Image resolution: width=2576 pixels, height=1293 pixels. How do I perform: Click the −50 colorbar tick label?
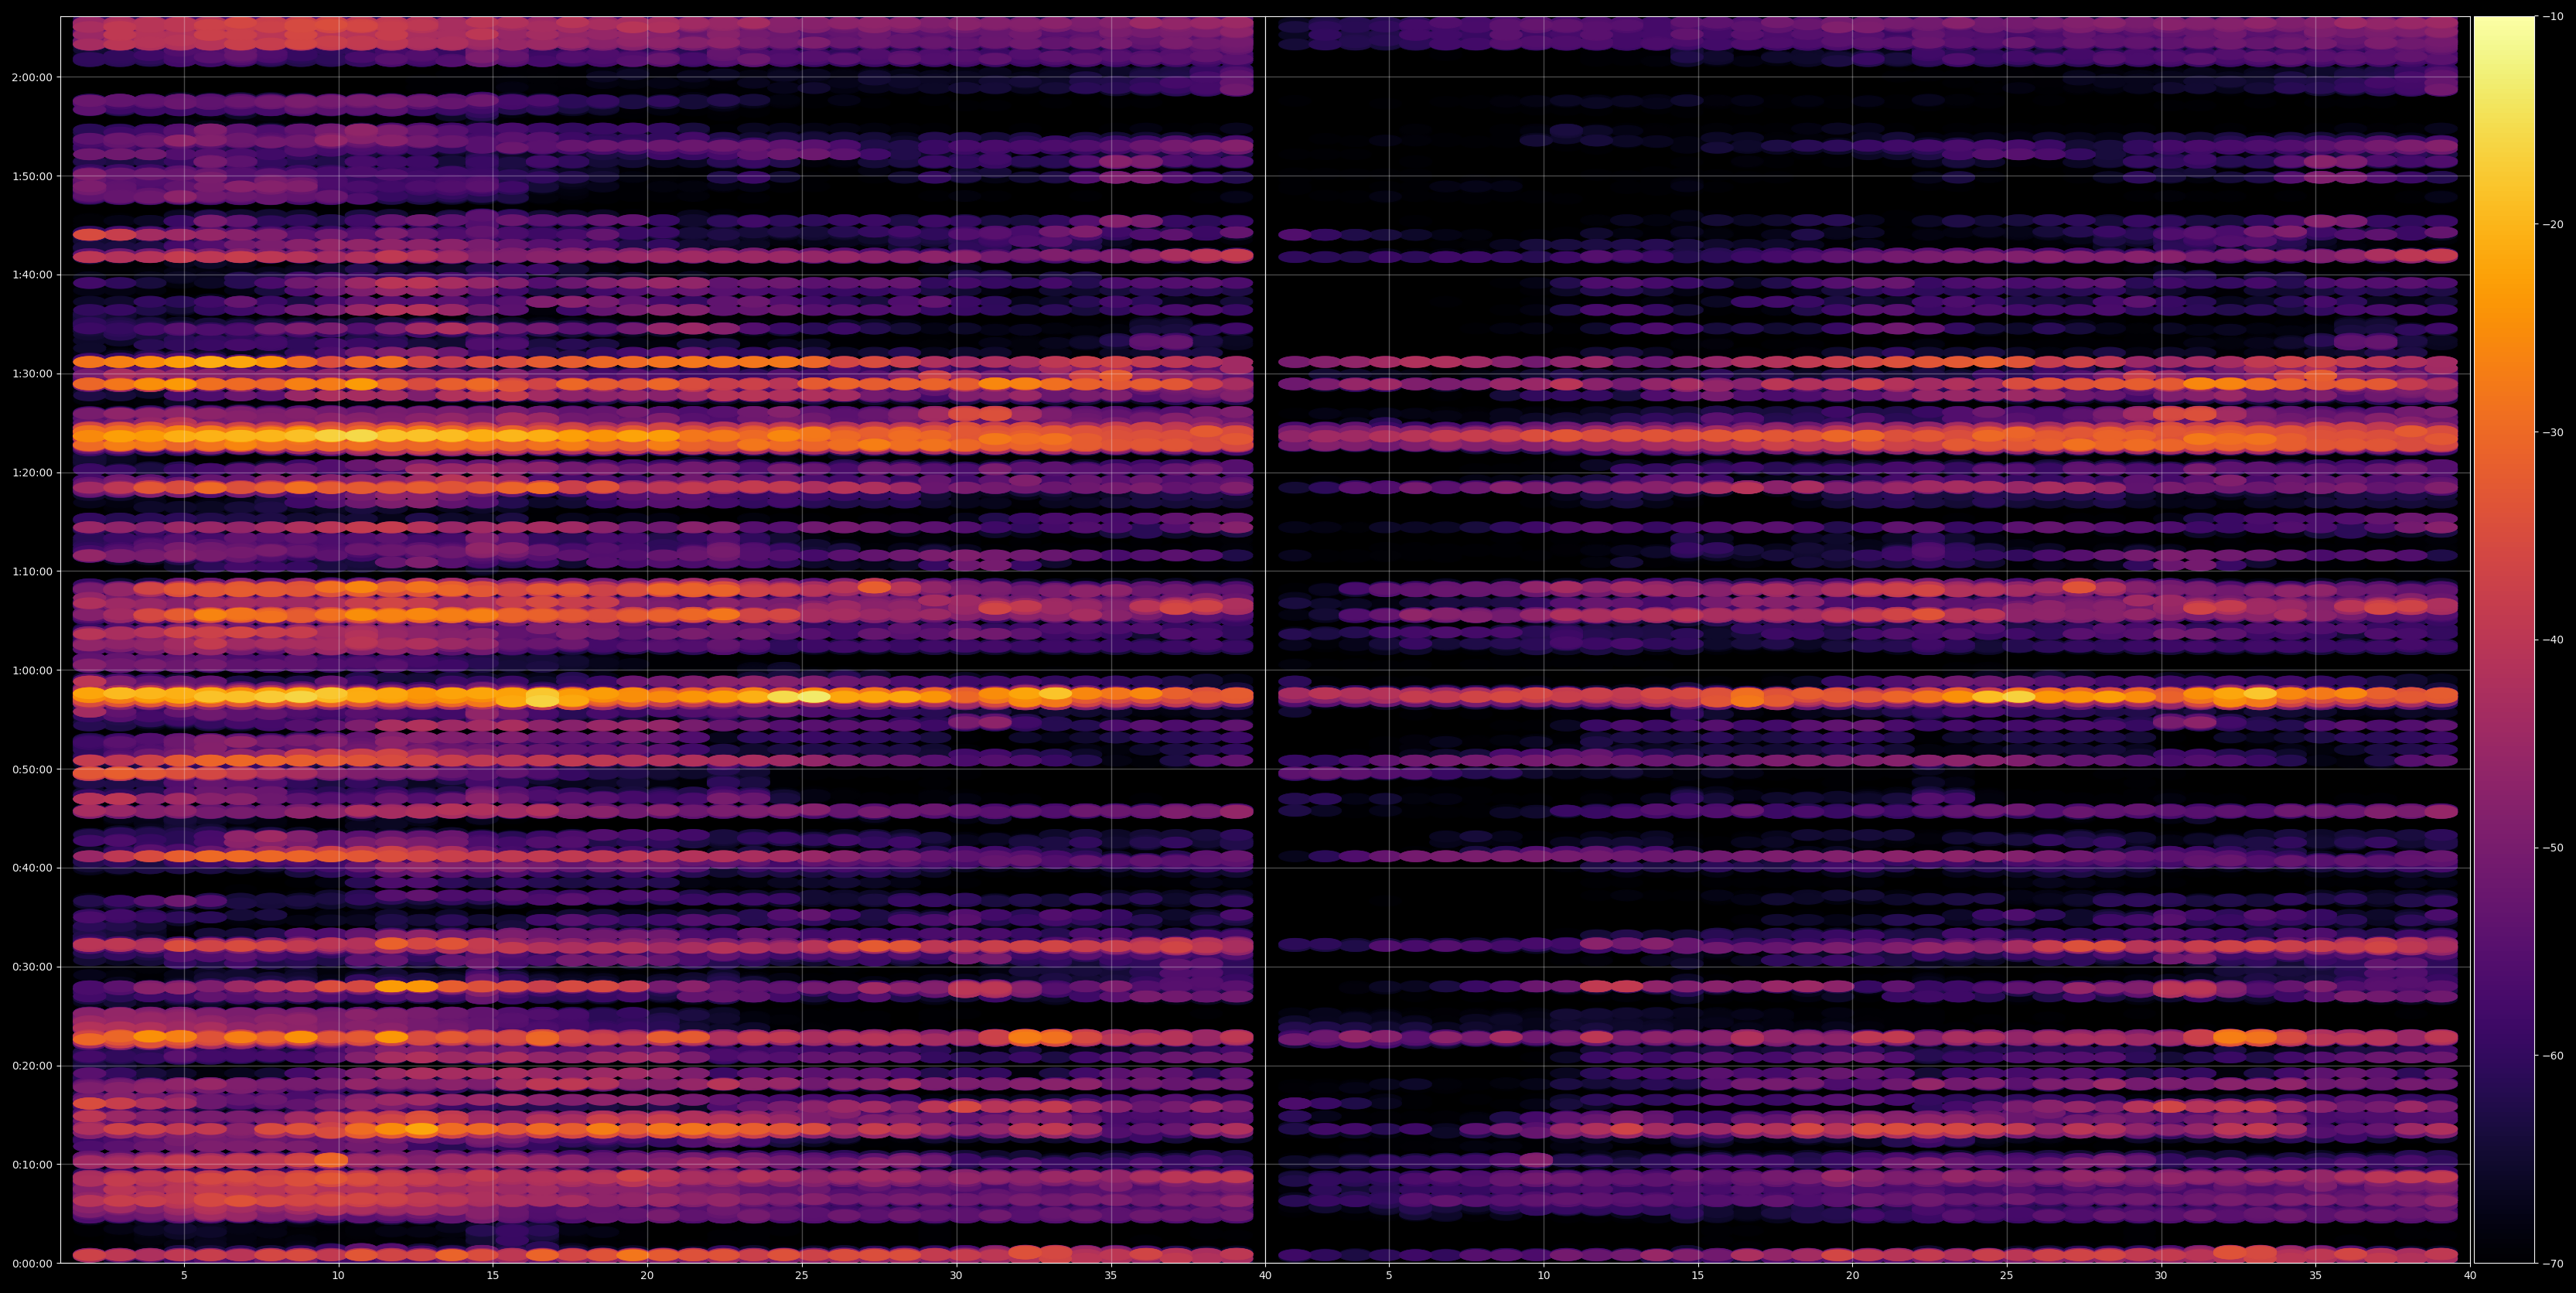(2553, 848)
